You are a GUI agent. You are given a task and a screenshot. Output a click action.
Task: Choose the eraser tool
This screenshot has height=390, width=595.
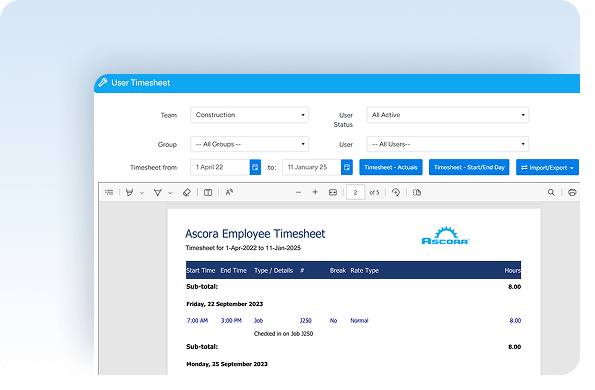click(186, 192)
